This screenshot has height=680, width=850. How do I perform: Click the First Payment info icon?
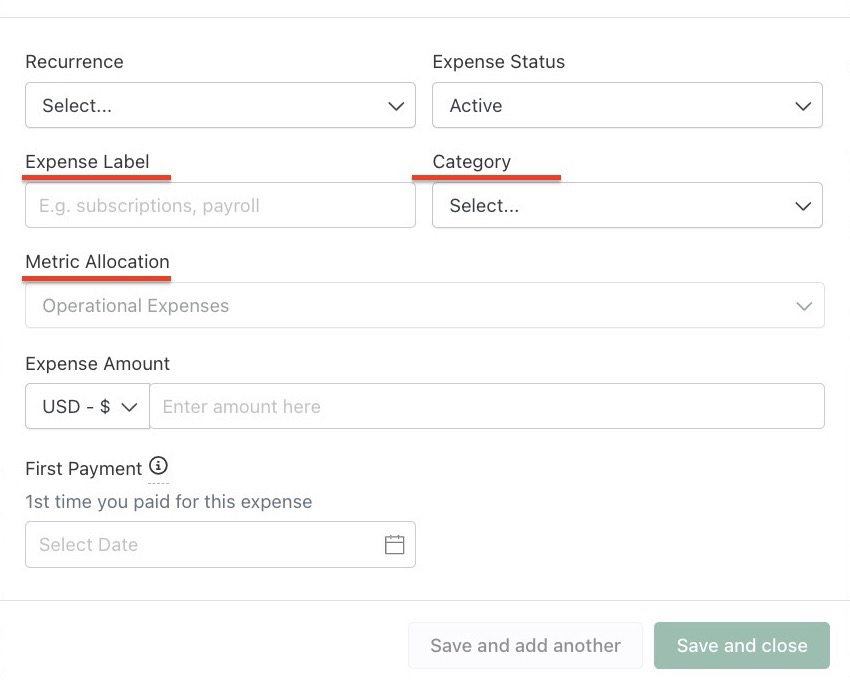coord(158,465)
